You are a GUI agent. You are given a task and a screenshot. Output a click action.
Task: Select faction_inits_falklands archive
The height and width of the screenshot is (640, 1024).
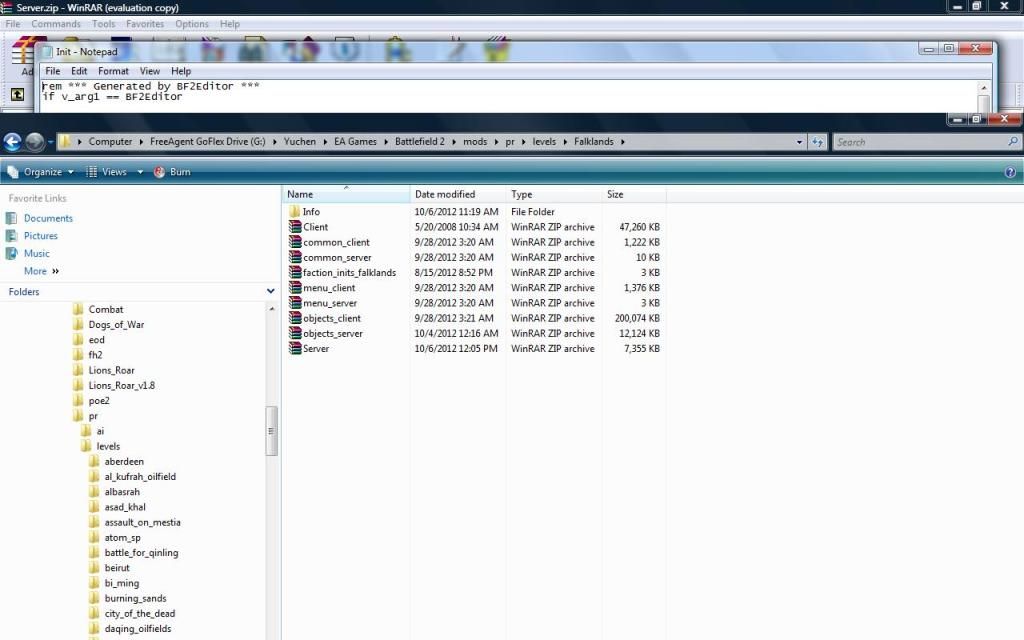tap(348, 273)
